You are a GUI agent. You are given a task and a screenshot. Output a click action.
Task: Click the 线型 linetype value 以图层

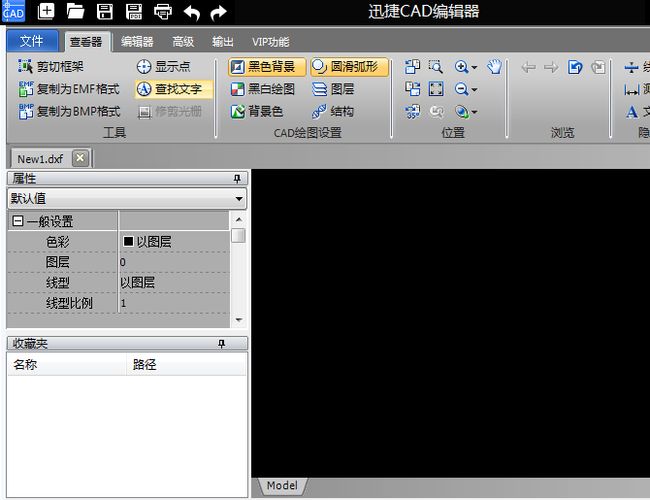[174, 283]
